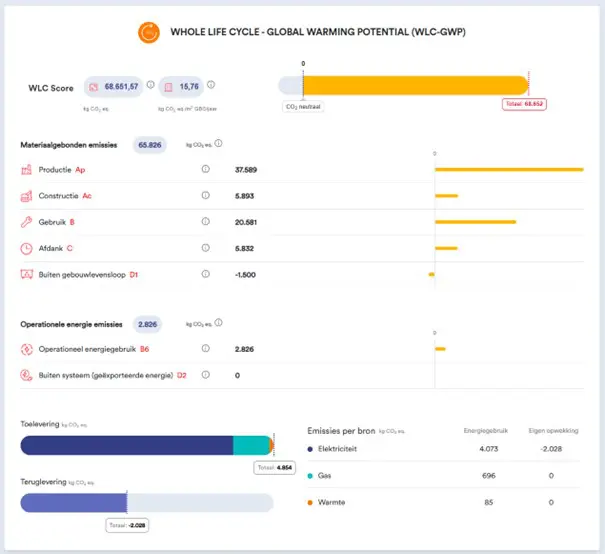Select the Elektriciteit row in emissions table
The width and height of the screenshot is (605, 554).
(440, 448)
